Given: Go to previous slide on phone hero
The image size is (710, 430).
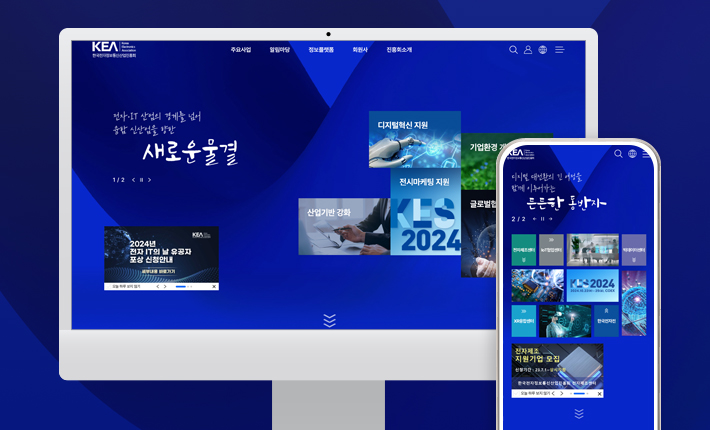Looking at the screenshot, I should point(535,219).
